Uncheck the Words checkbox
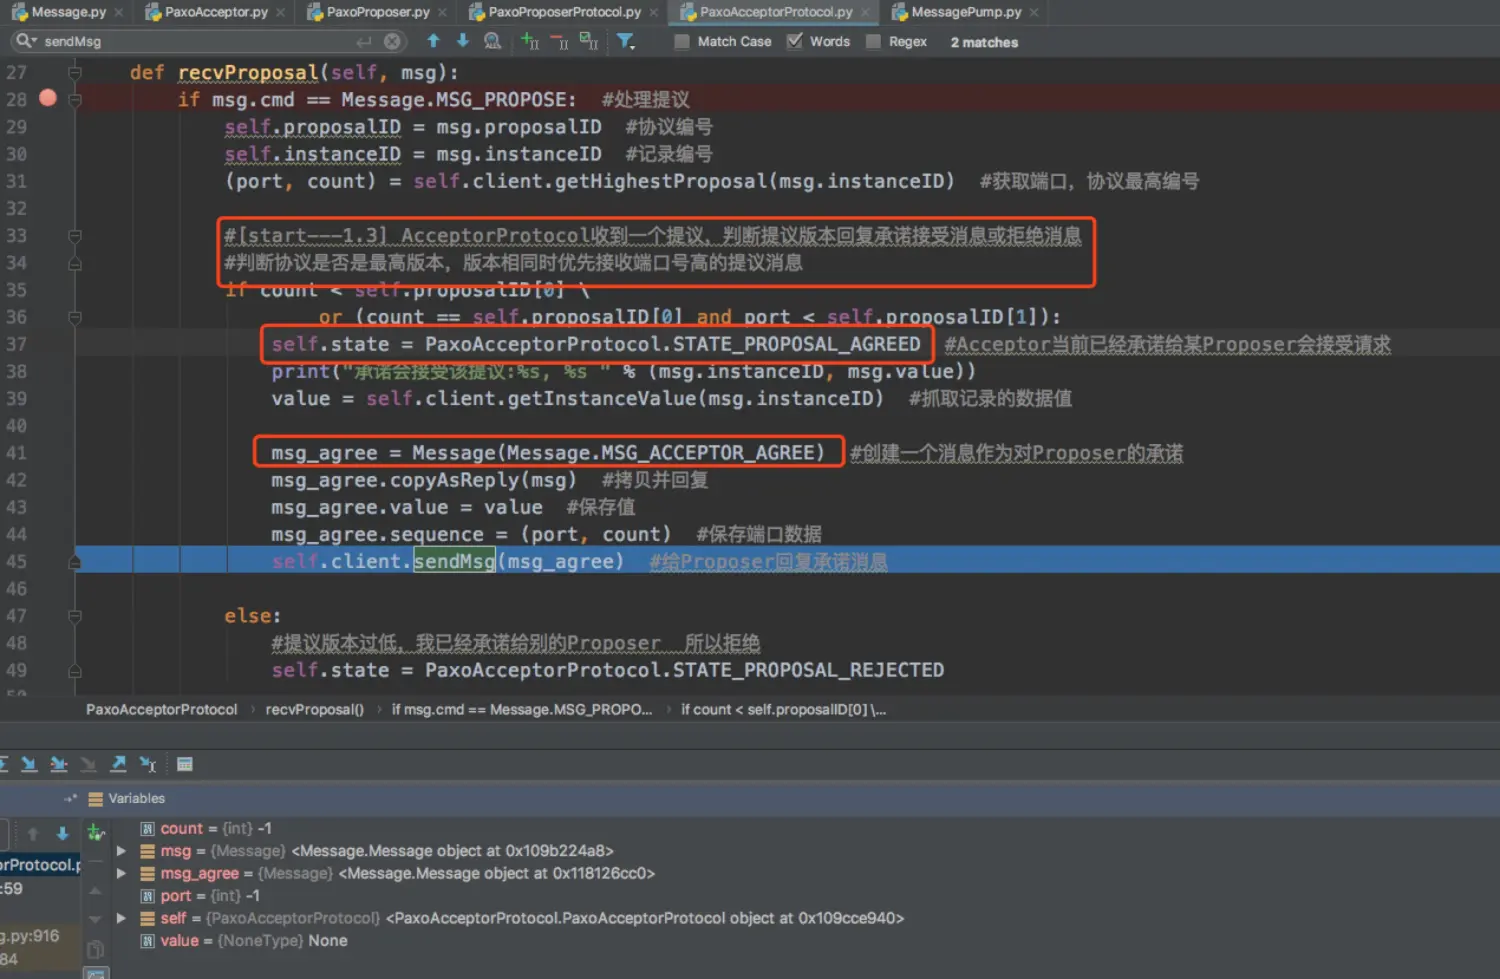Image resolution: width=1500 pixels, height=979 pixels. pyautogui.click(x=795, y=41)
